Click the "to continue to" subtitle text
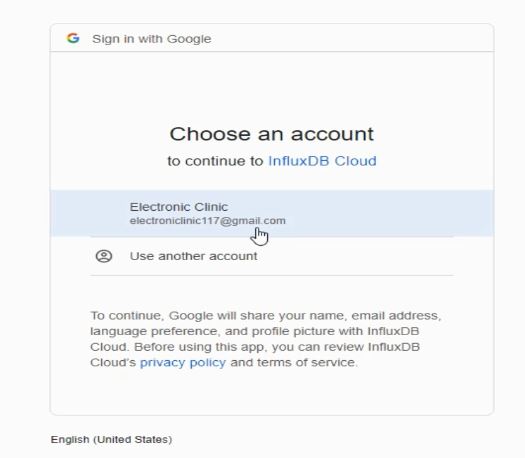Image resolution: width=525 pixels, height=458 pixels. 215,161
